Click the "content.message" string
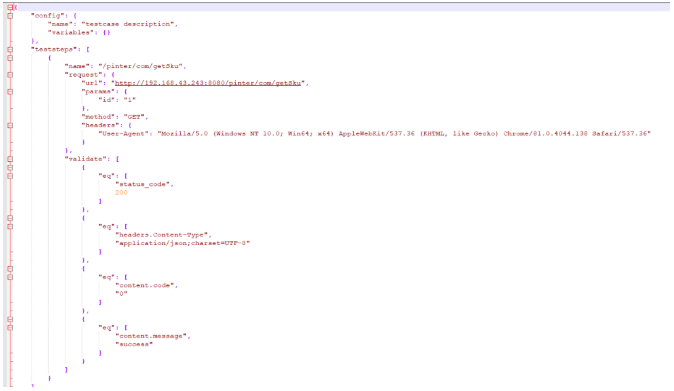The width and height of the screenshot is (674, 391). click(152, 336)
